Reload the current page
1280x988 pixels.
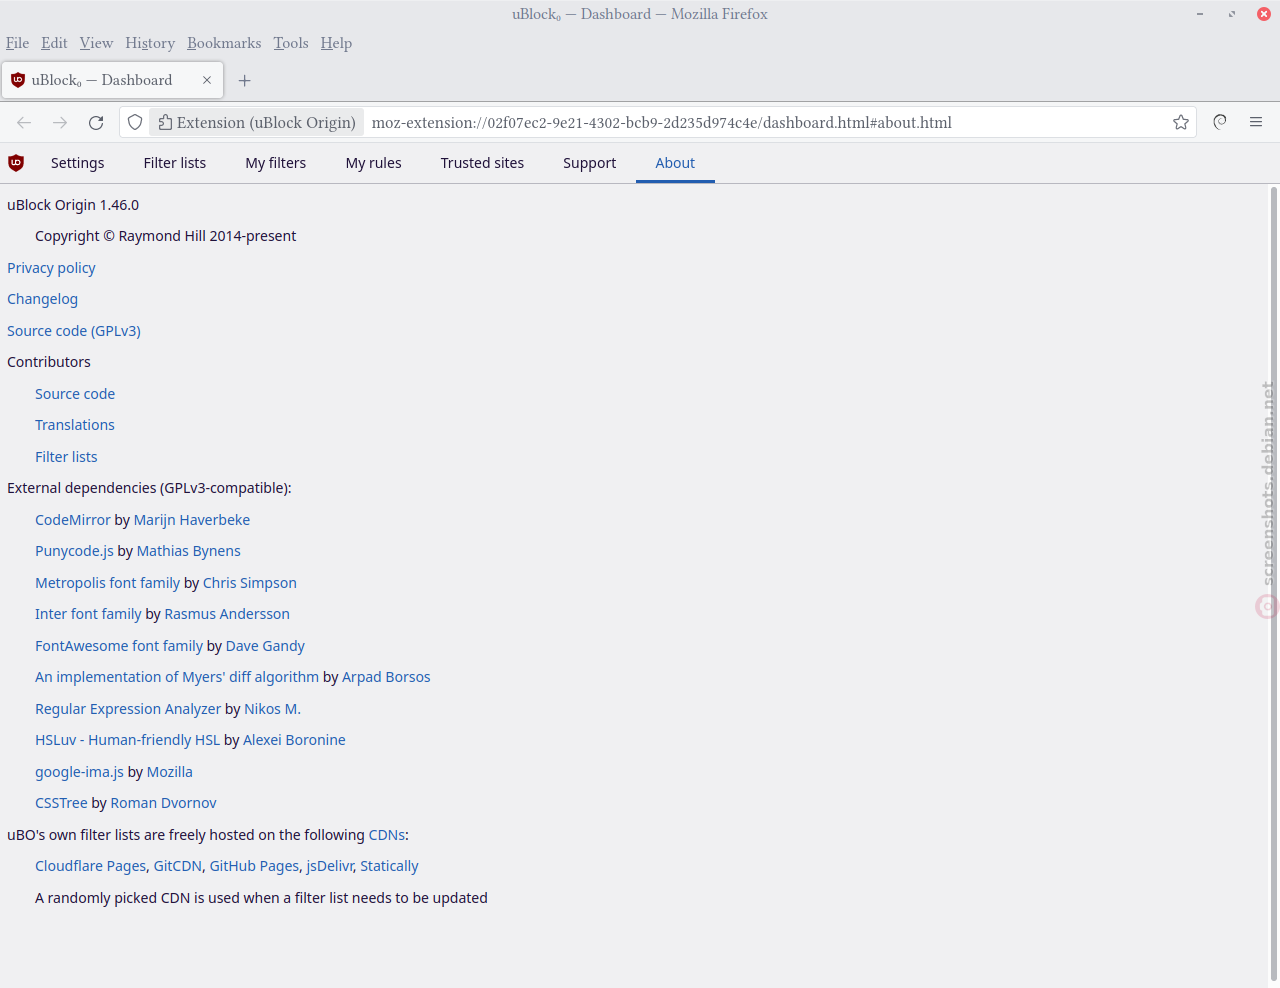96,122
